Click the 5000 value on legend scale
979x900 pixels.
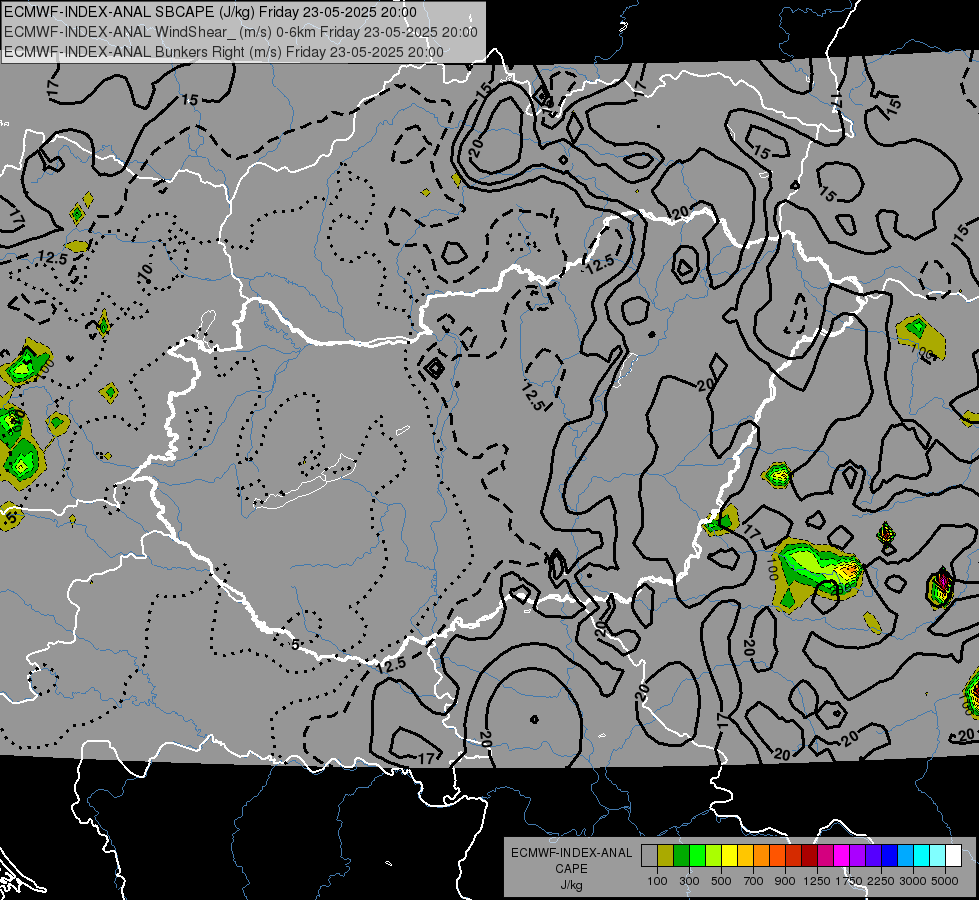pos(945,881)
